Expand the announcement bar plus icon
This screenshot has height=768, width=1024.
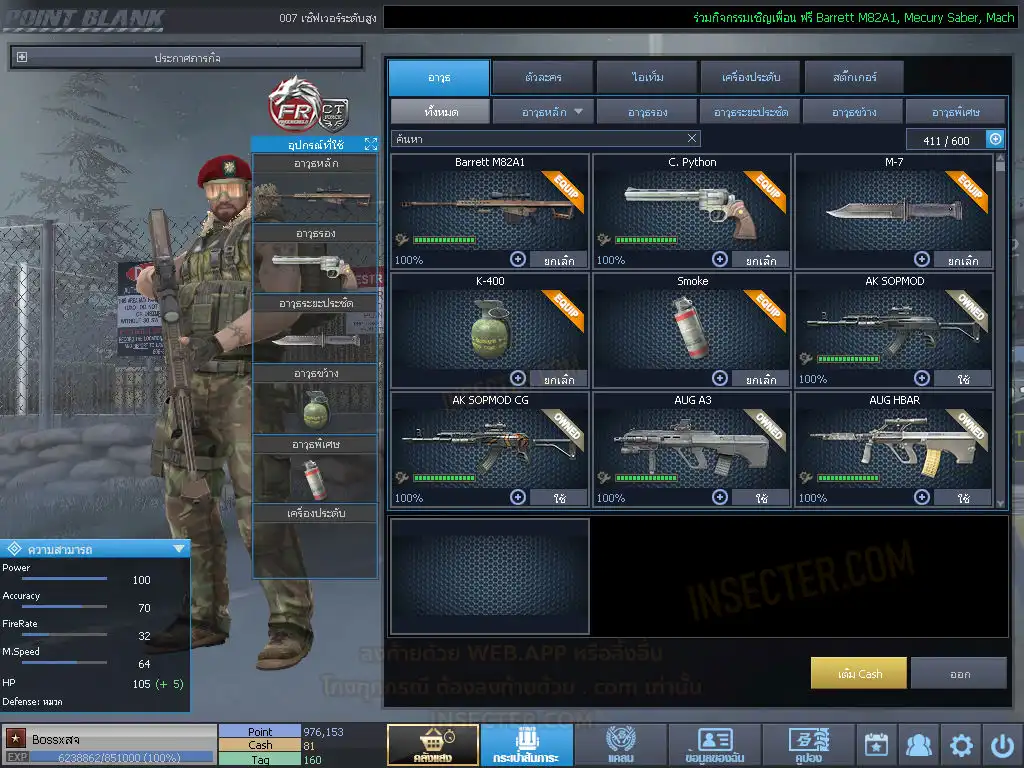click(x=22, y=58)
